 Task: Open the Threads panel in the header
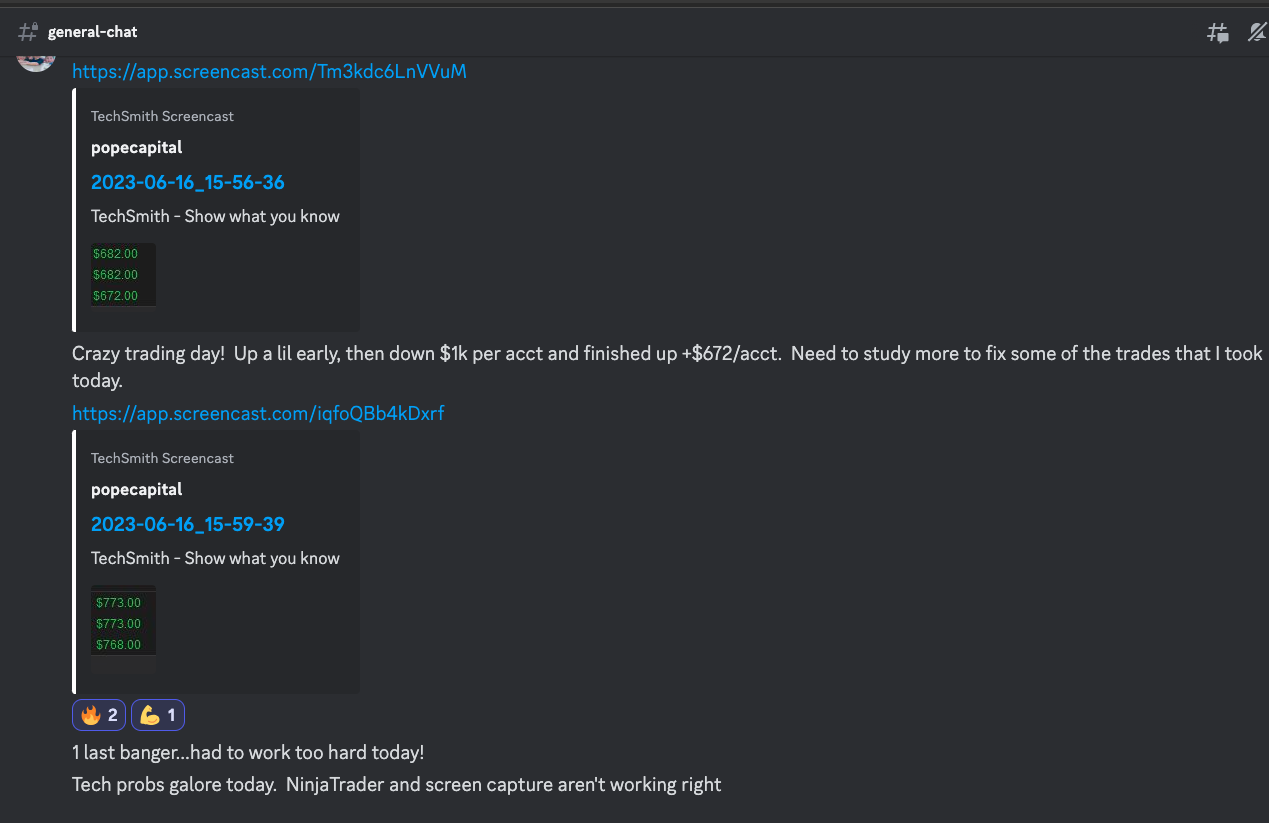(1218, 32)
